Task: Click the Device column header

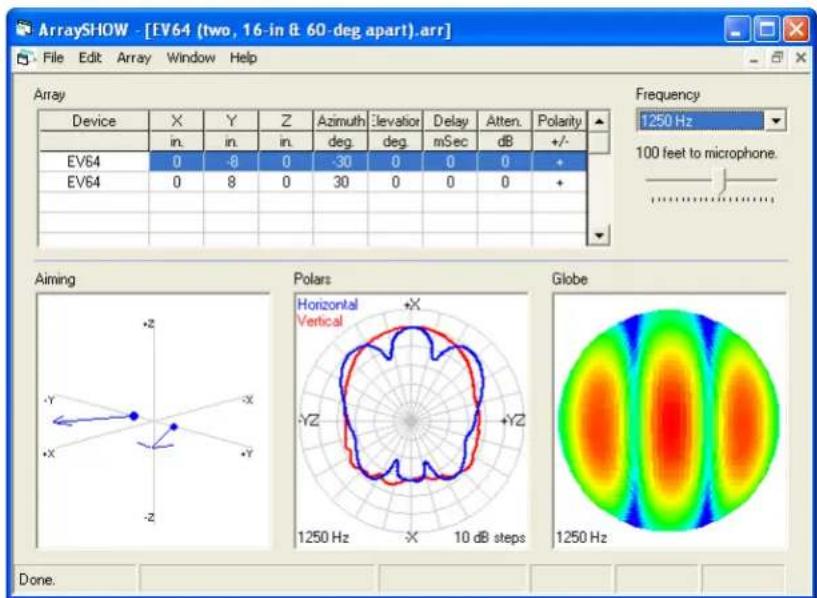Action: pyautogui.click(x=94, y=121)
